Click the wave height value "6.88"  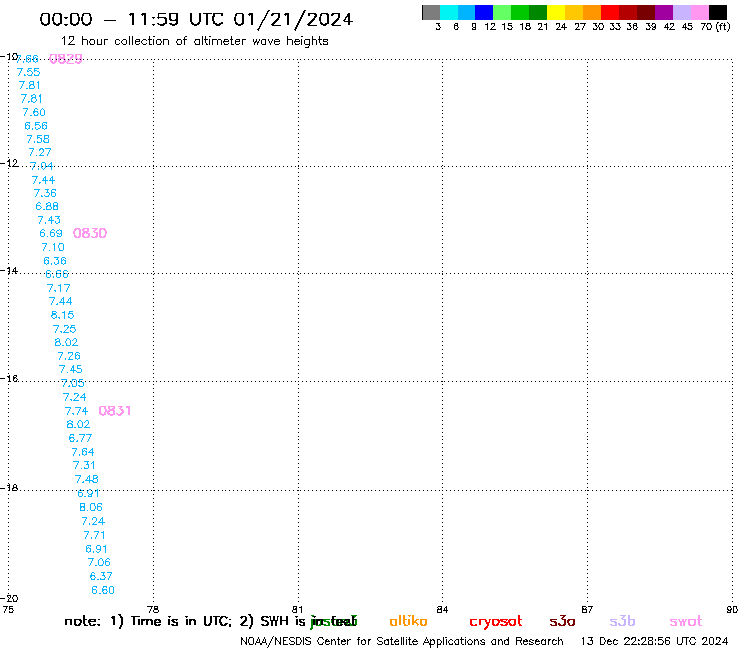tap(47, 206)
